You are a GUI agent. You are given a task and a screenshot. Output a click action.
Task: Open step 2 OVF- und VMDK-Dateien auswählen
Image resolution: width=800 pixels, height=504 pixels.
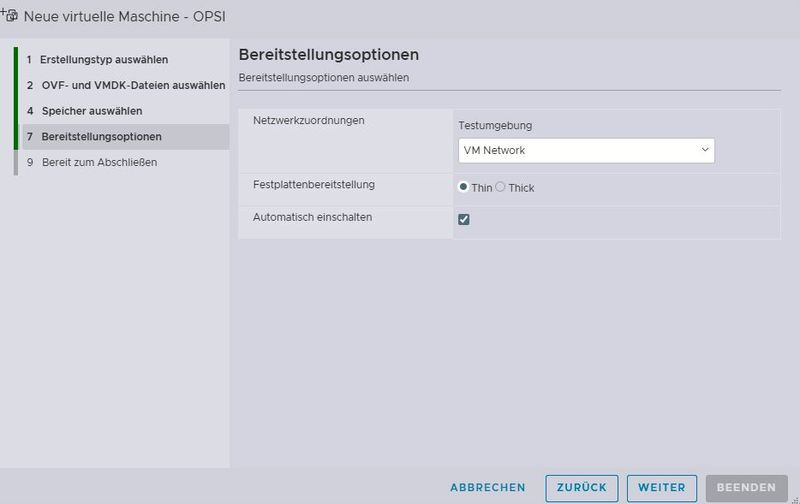[124, 85]
